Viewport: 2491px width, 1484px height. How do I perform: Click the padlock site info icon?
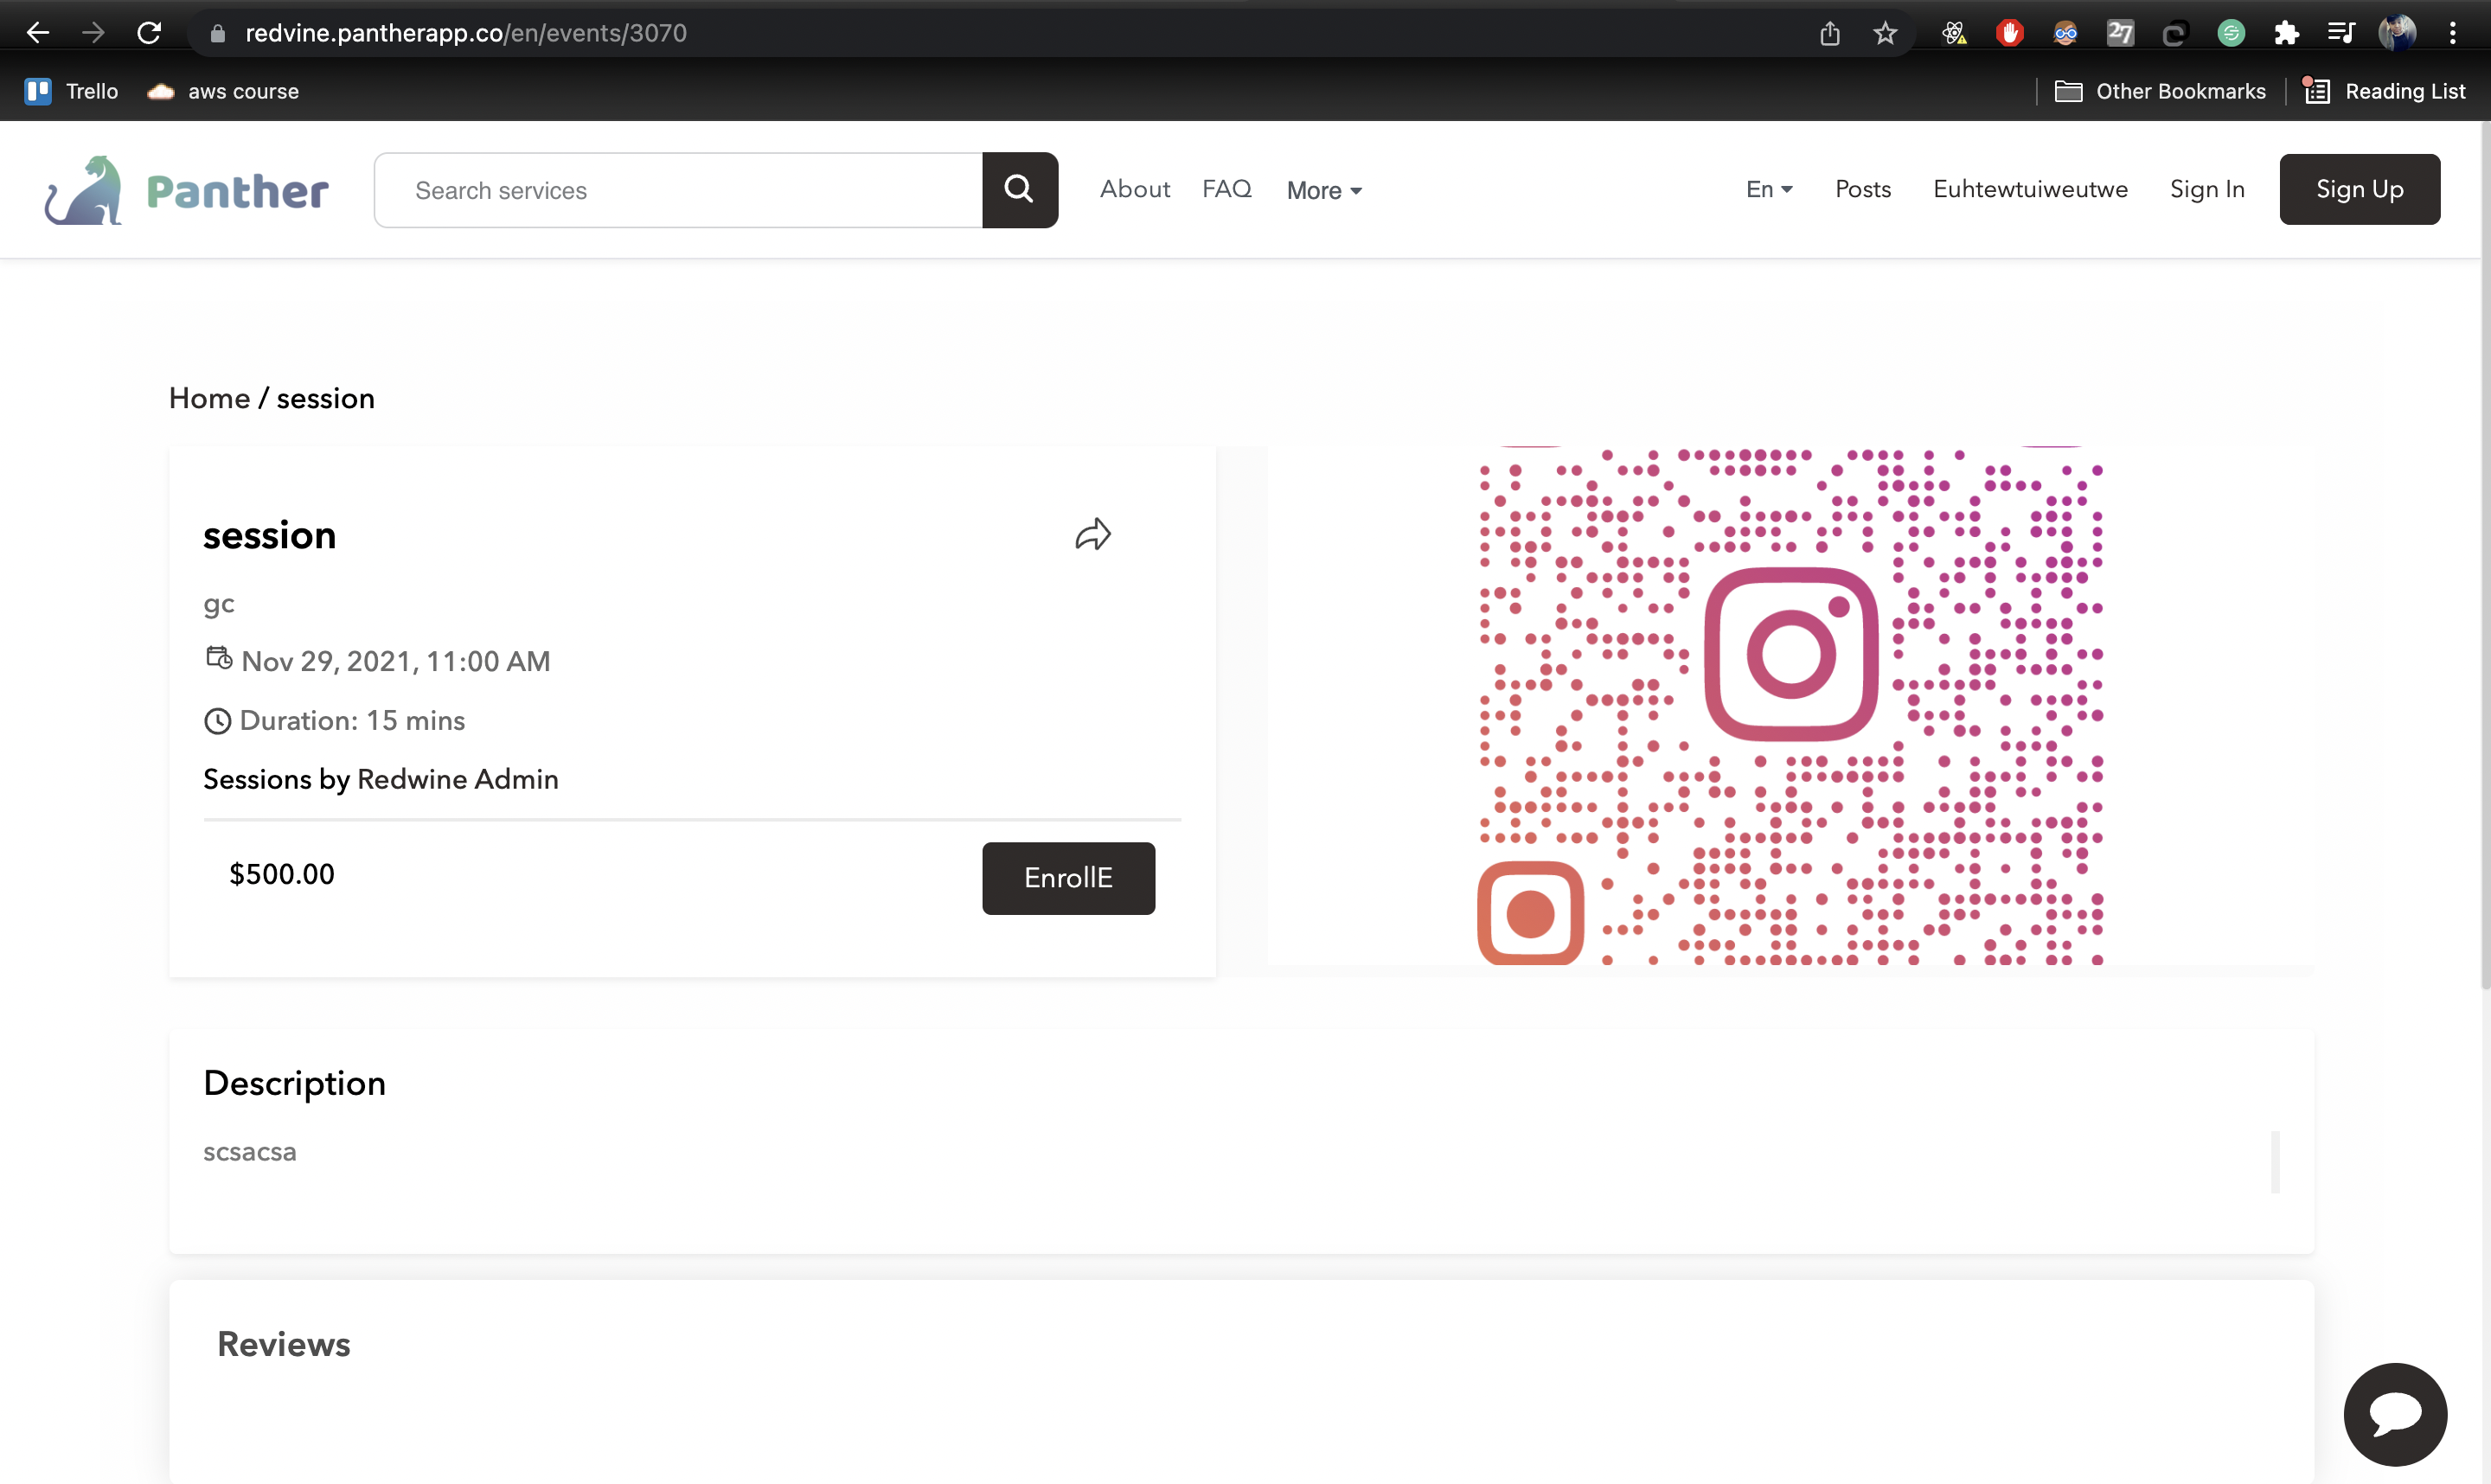[x=217, y=33]
